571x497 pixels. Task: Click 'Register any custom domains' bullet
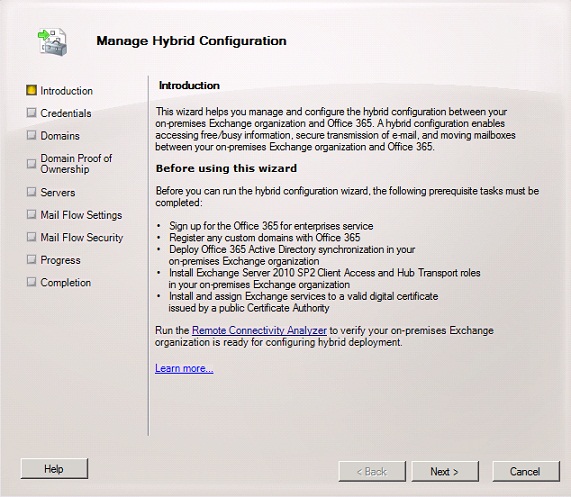(265, 237)
